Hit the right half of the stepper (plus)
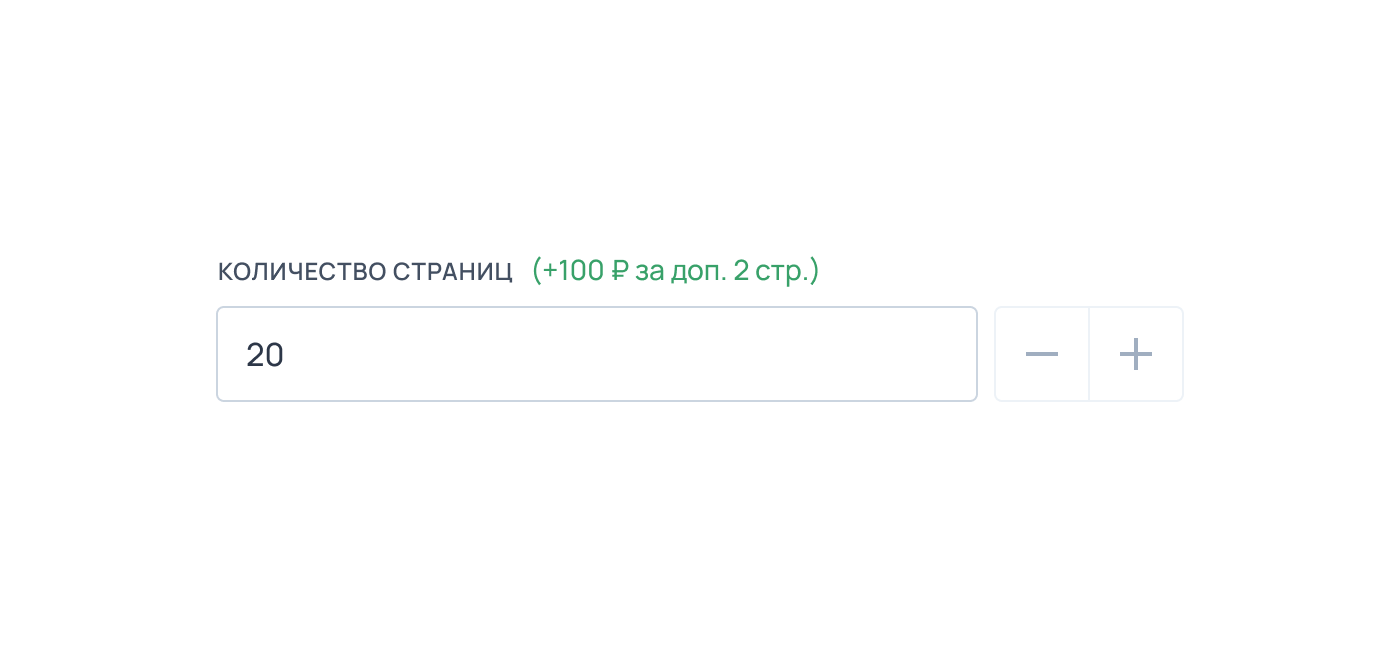Image resolution: width=1400 pixels, height=650 pixels. (x=1136, y=354)
